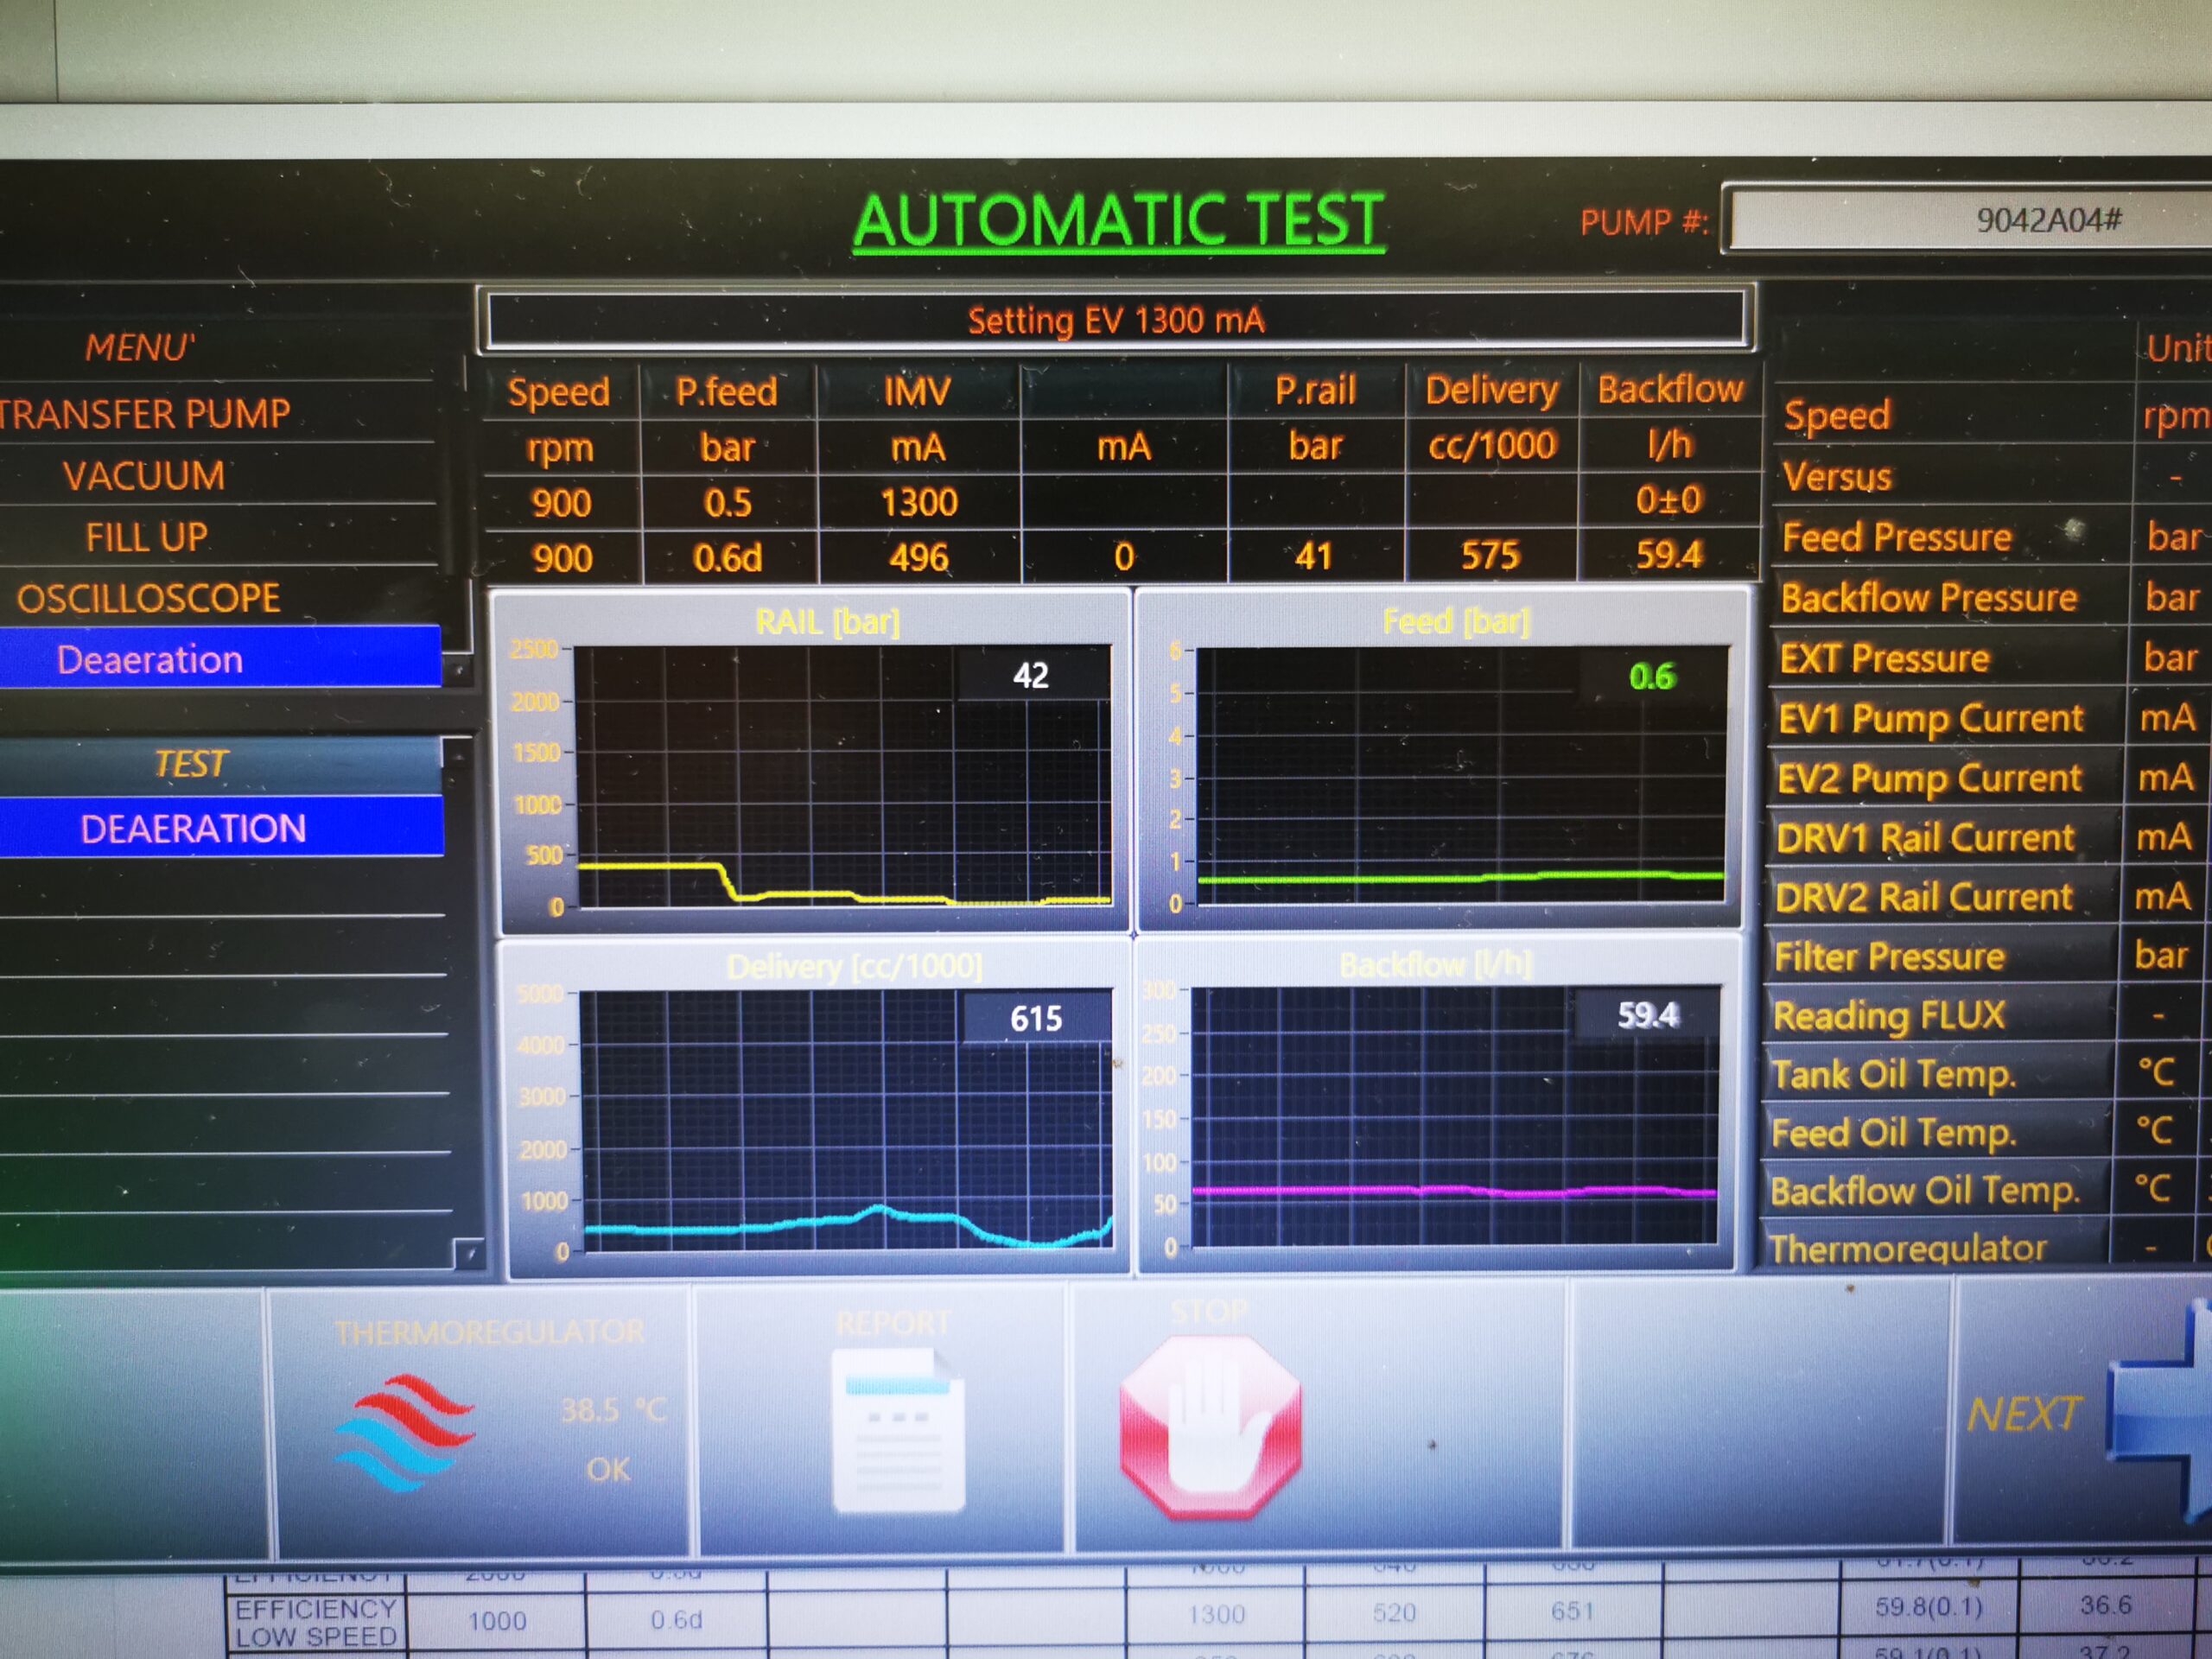Image resolution: width=2212 pixels, height=1659 pixels.
Task: Open OSCILLOSCOPE from the menu
Action: [x=148, y=599]
